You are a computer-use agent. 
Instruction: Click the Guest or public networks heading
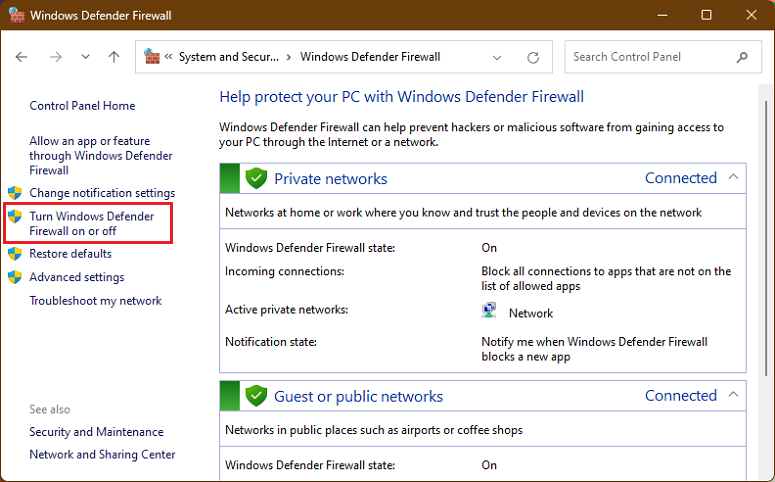point(358,396)
